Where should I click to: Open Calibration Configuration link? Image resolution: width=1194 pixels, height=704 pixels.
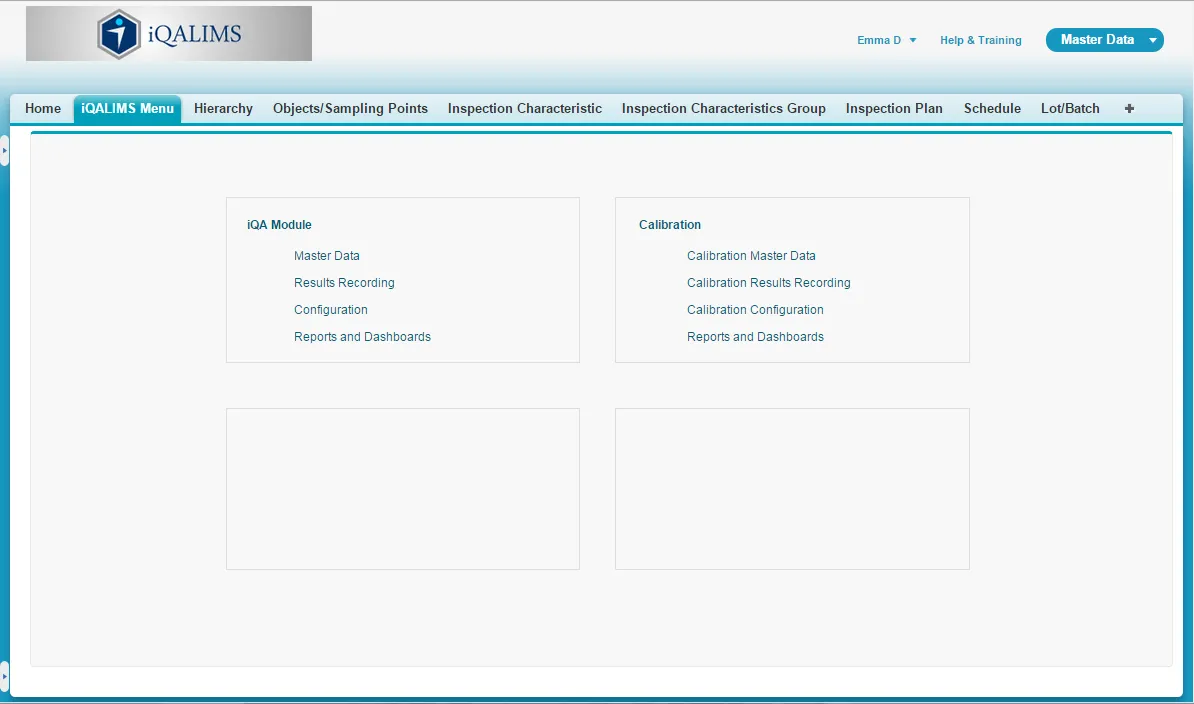[x=755, y=310]
